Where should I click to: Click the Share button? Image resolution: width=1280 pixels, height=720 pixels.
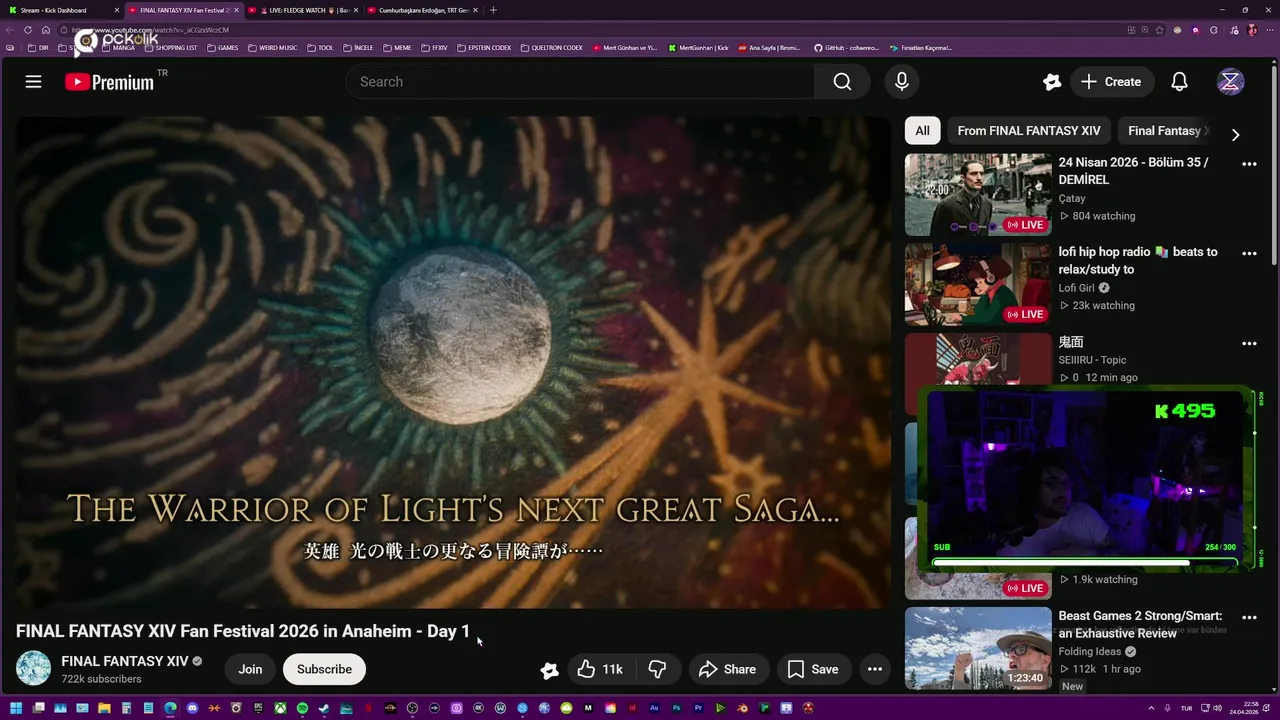(x=727, y=669)
